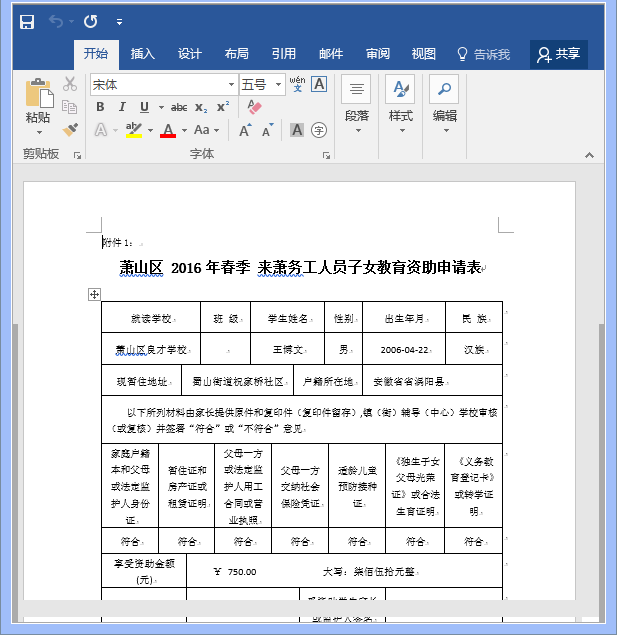
Task: Collapse the ribbon with the chevron
Action: 589,155
